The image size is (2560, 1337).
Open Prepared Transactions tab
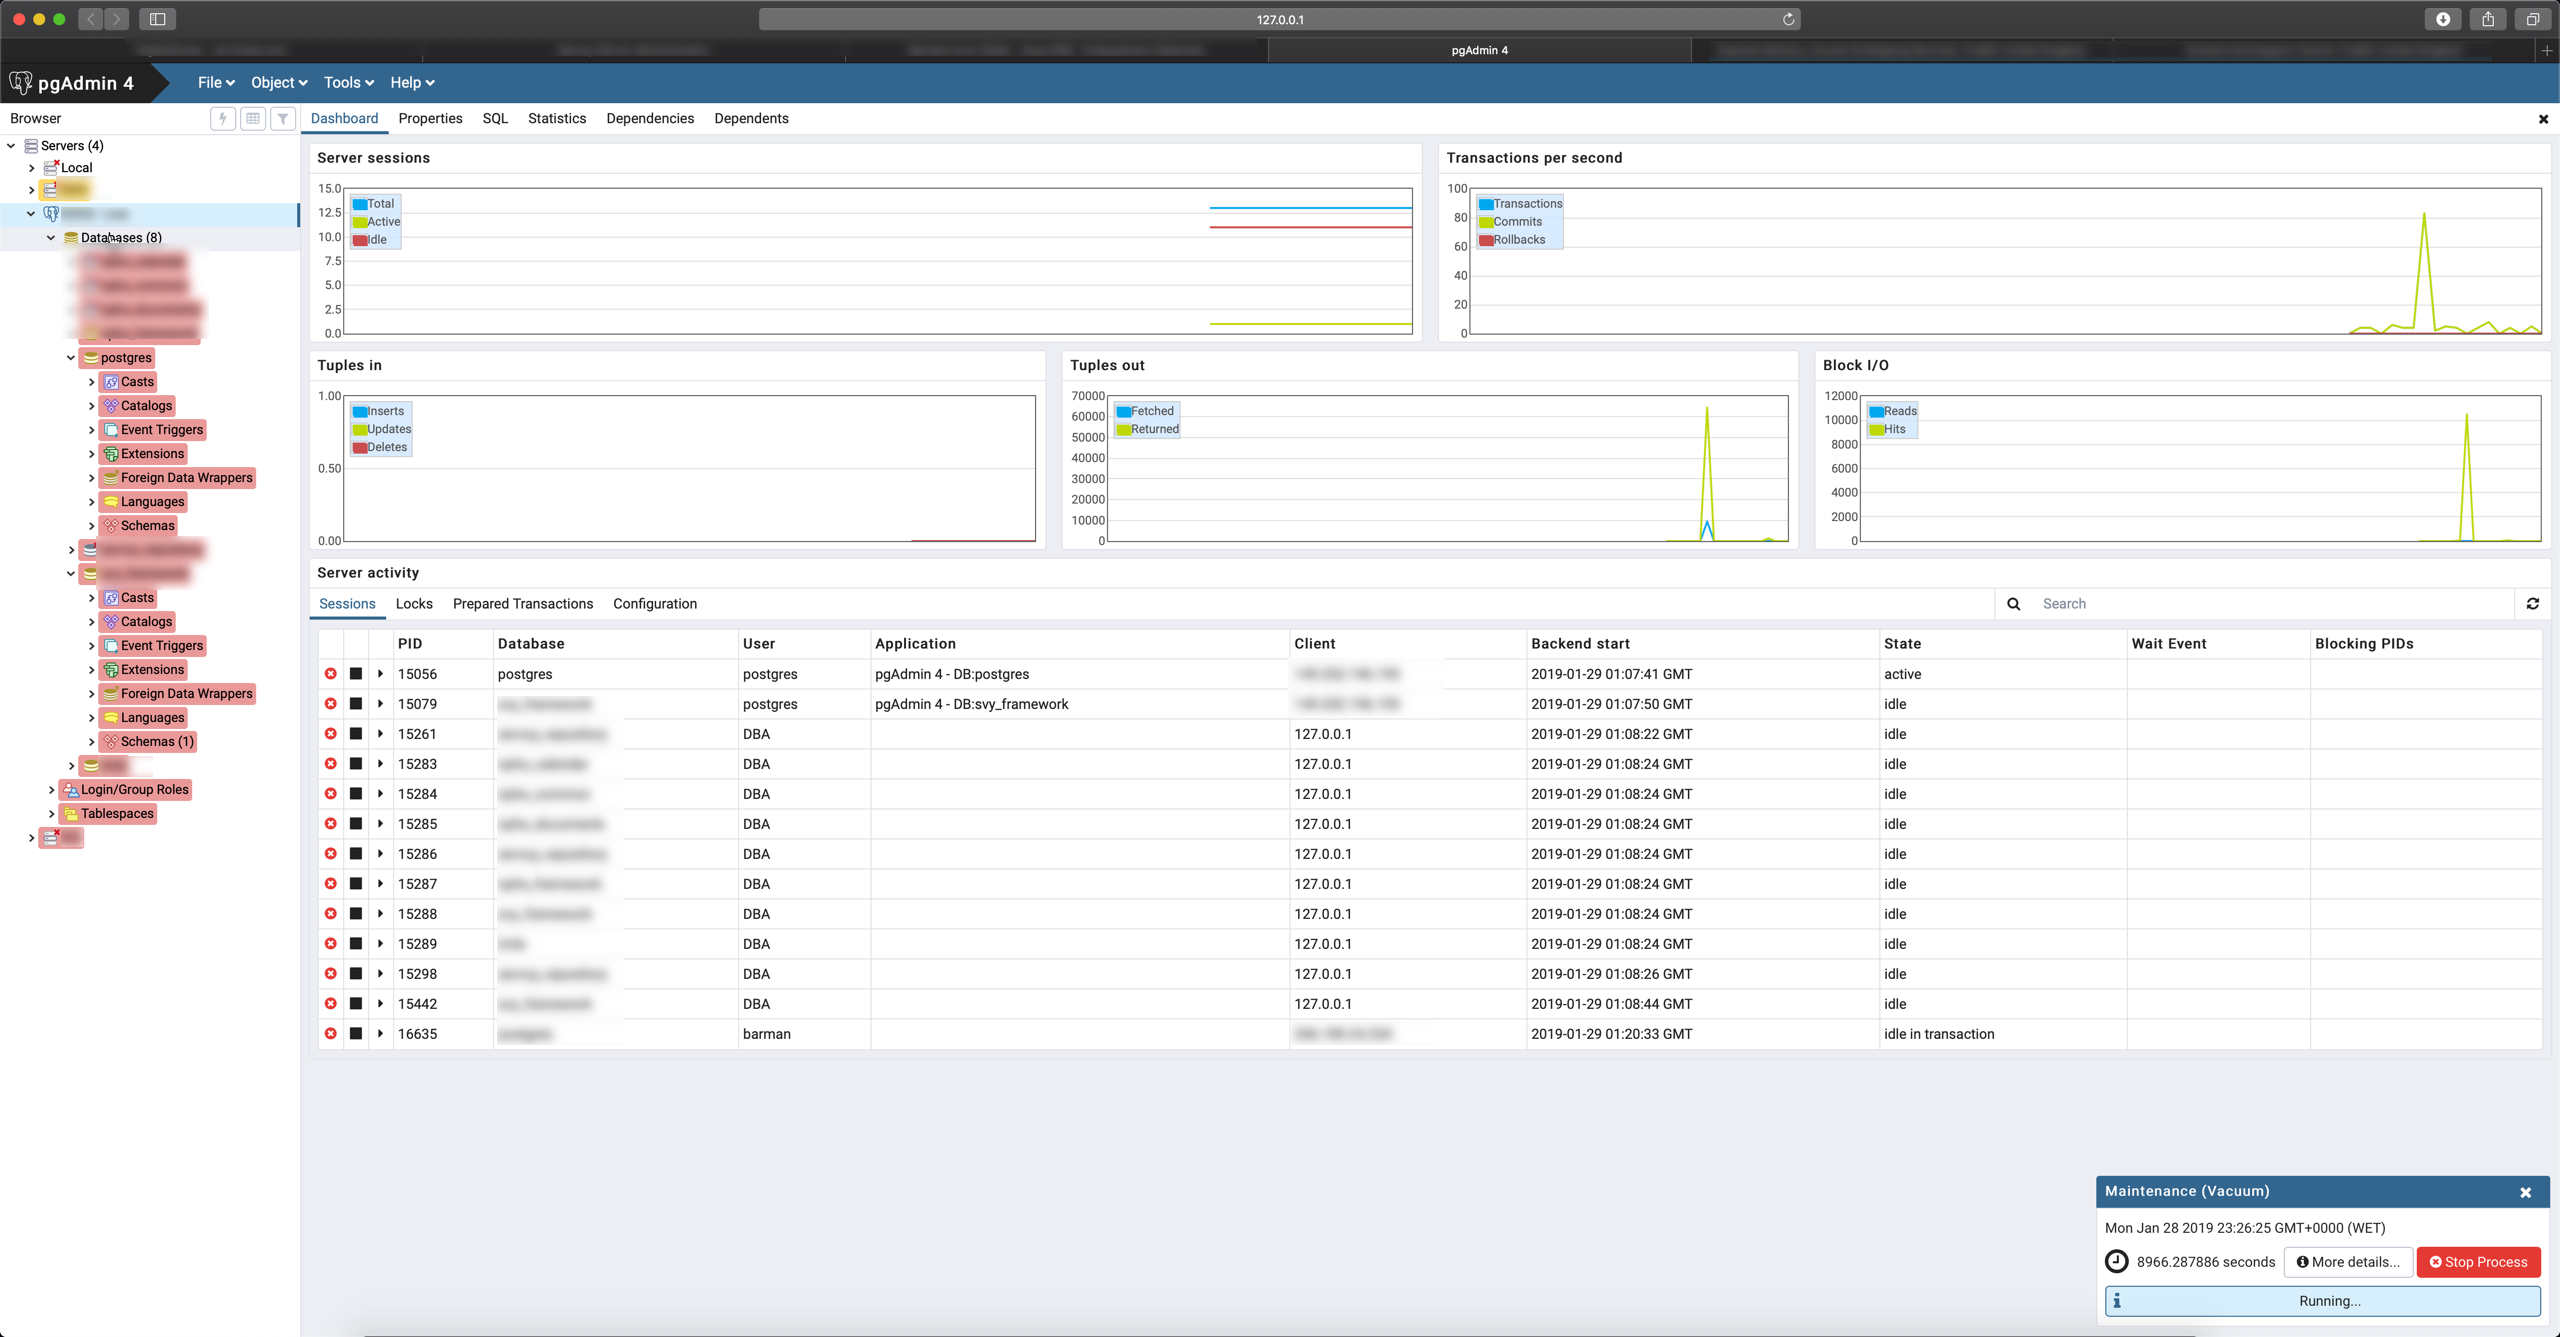(523, 604)
